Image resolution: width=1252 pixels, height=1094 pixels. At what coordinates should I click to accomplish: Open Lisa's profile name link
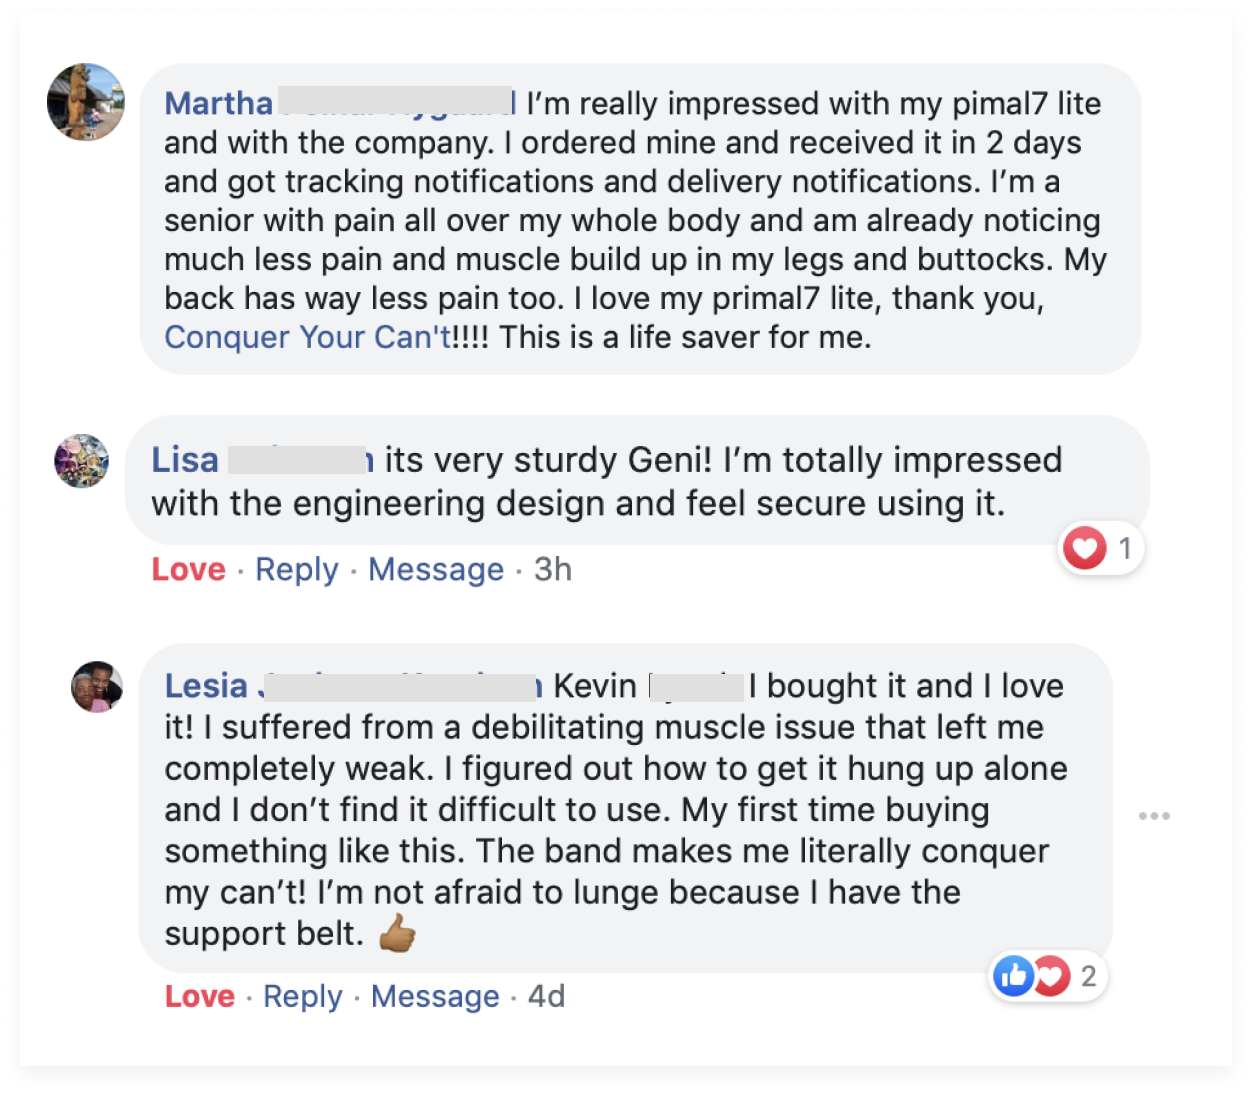pyautogui.click(x=185, y=460)
